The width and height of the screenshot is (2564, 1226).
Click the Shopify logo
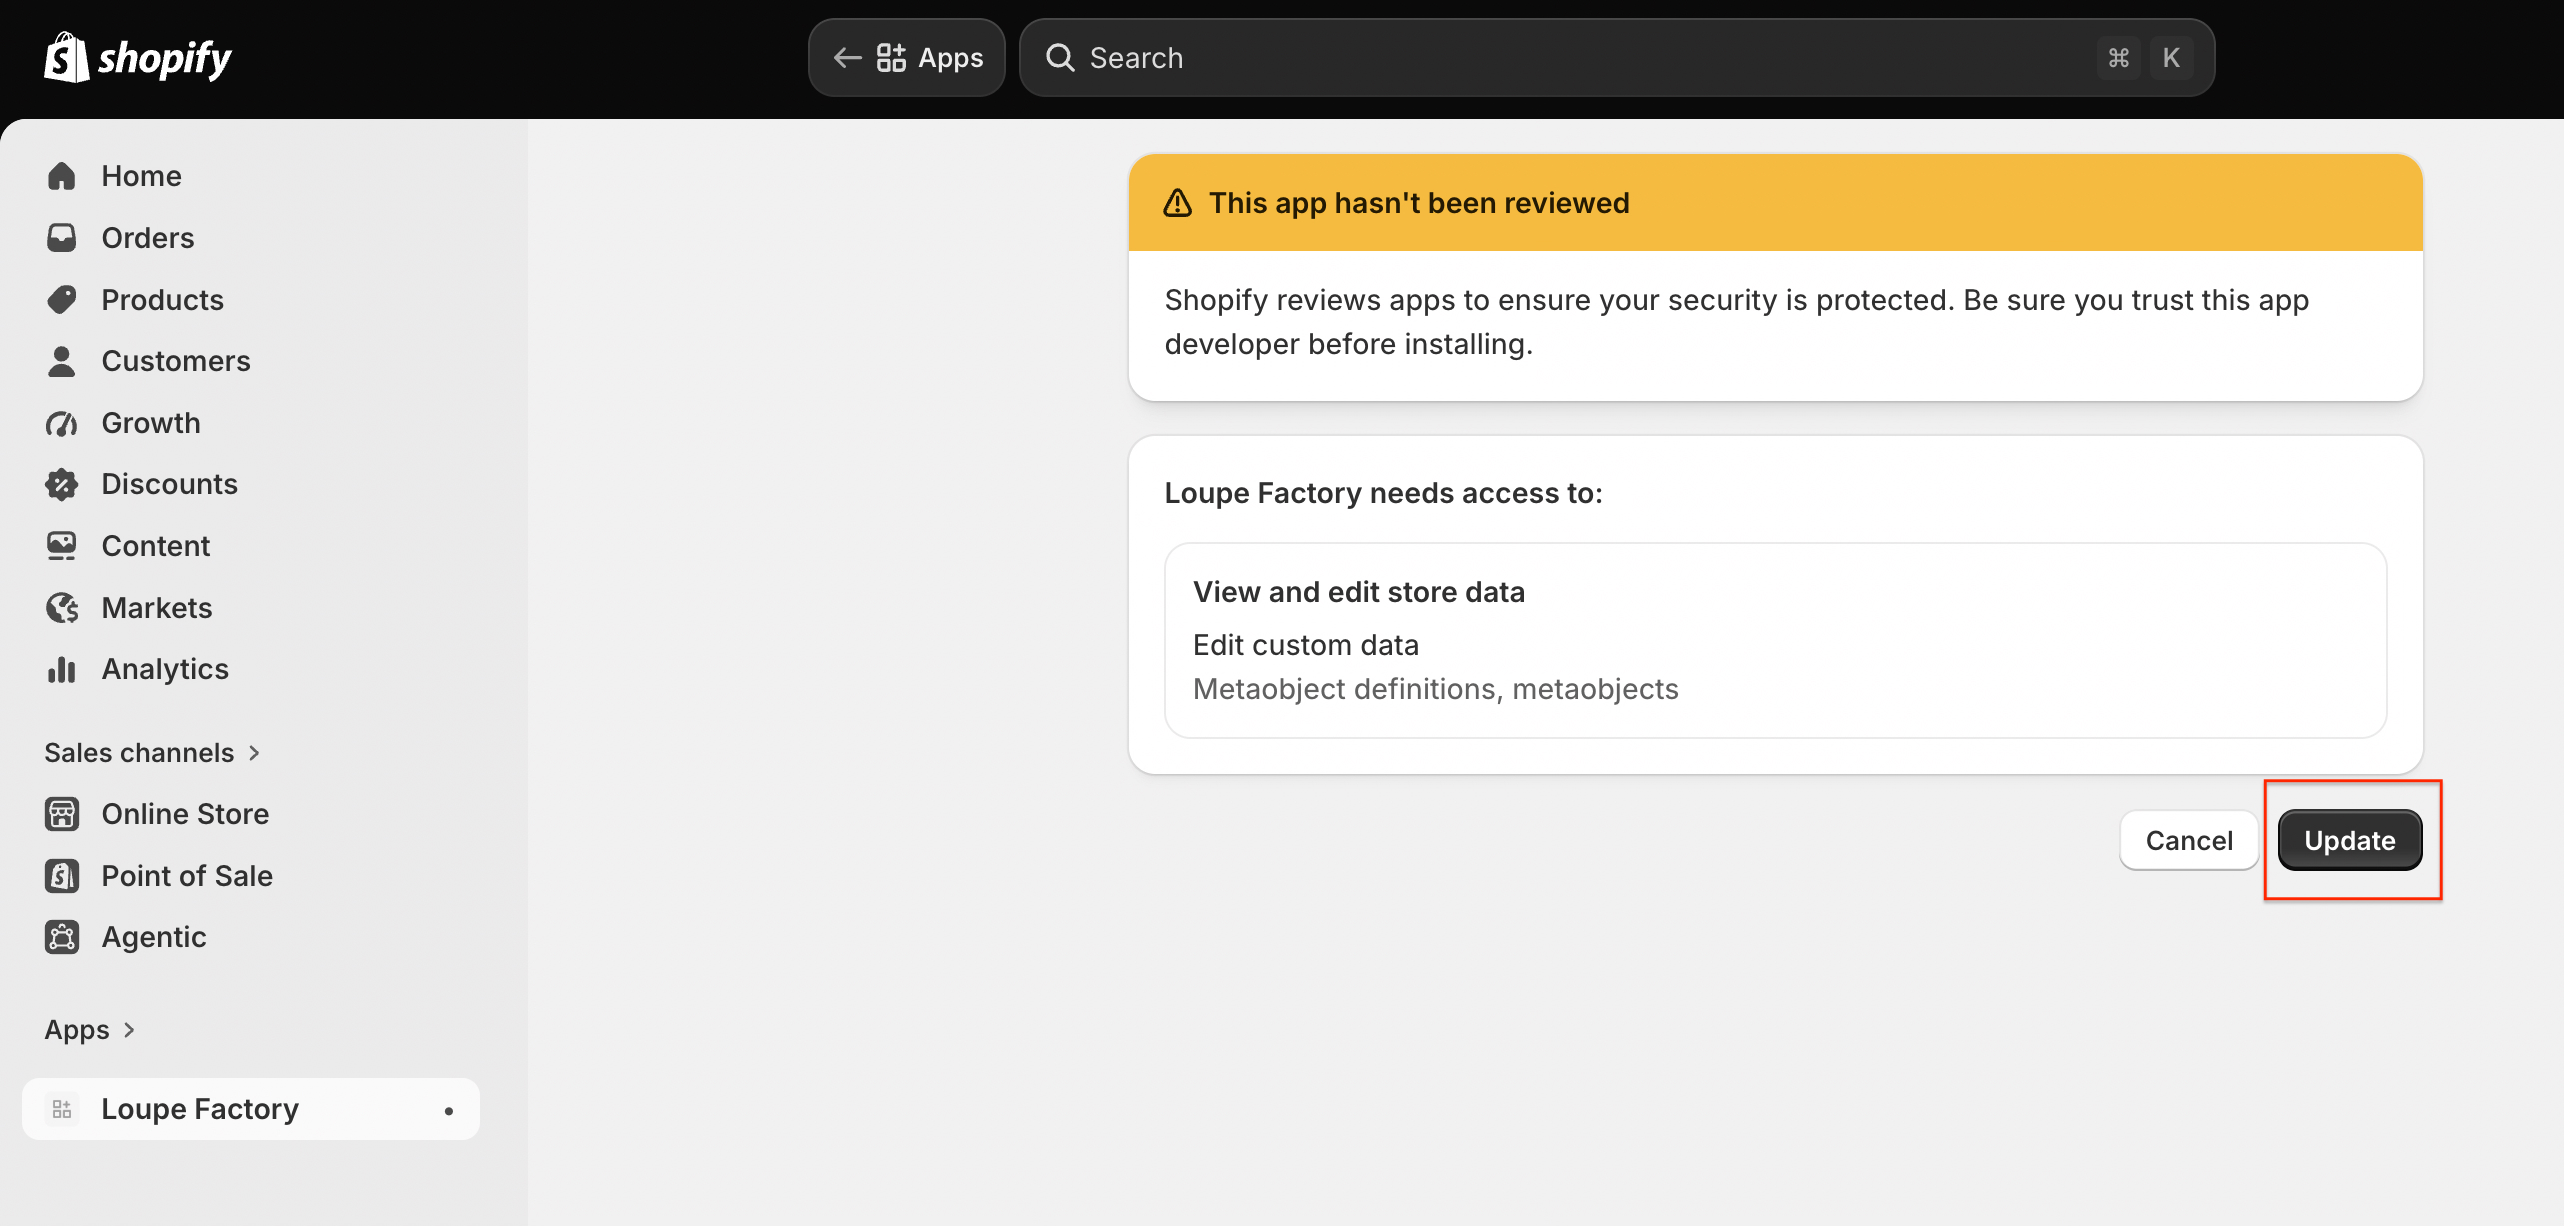(138, 58)
